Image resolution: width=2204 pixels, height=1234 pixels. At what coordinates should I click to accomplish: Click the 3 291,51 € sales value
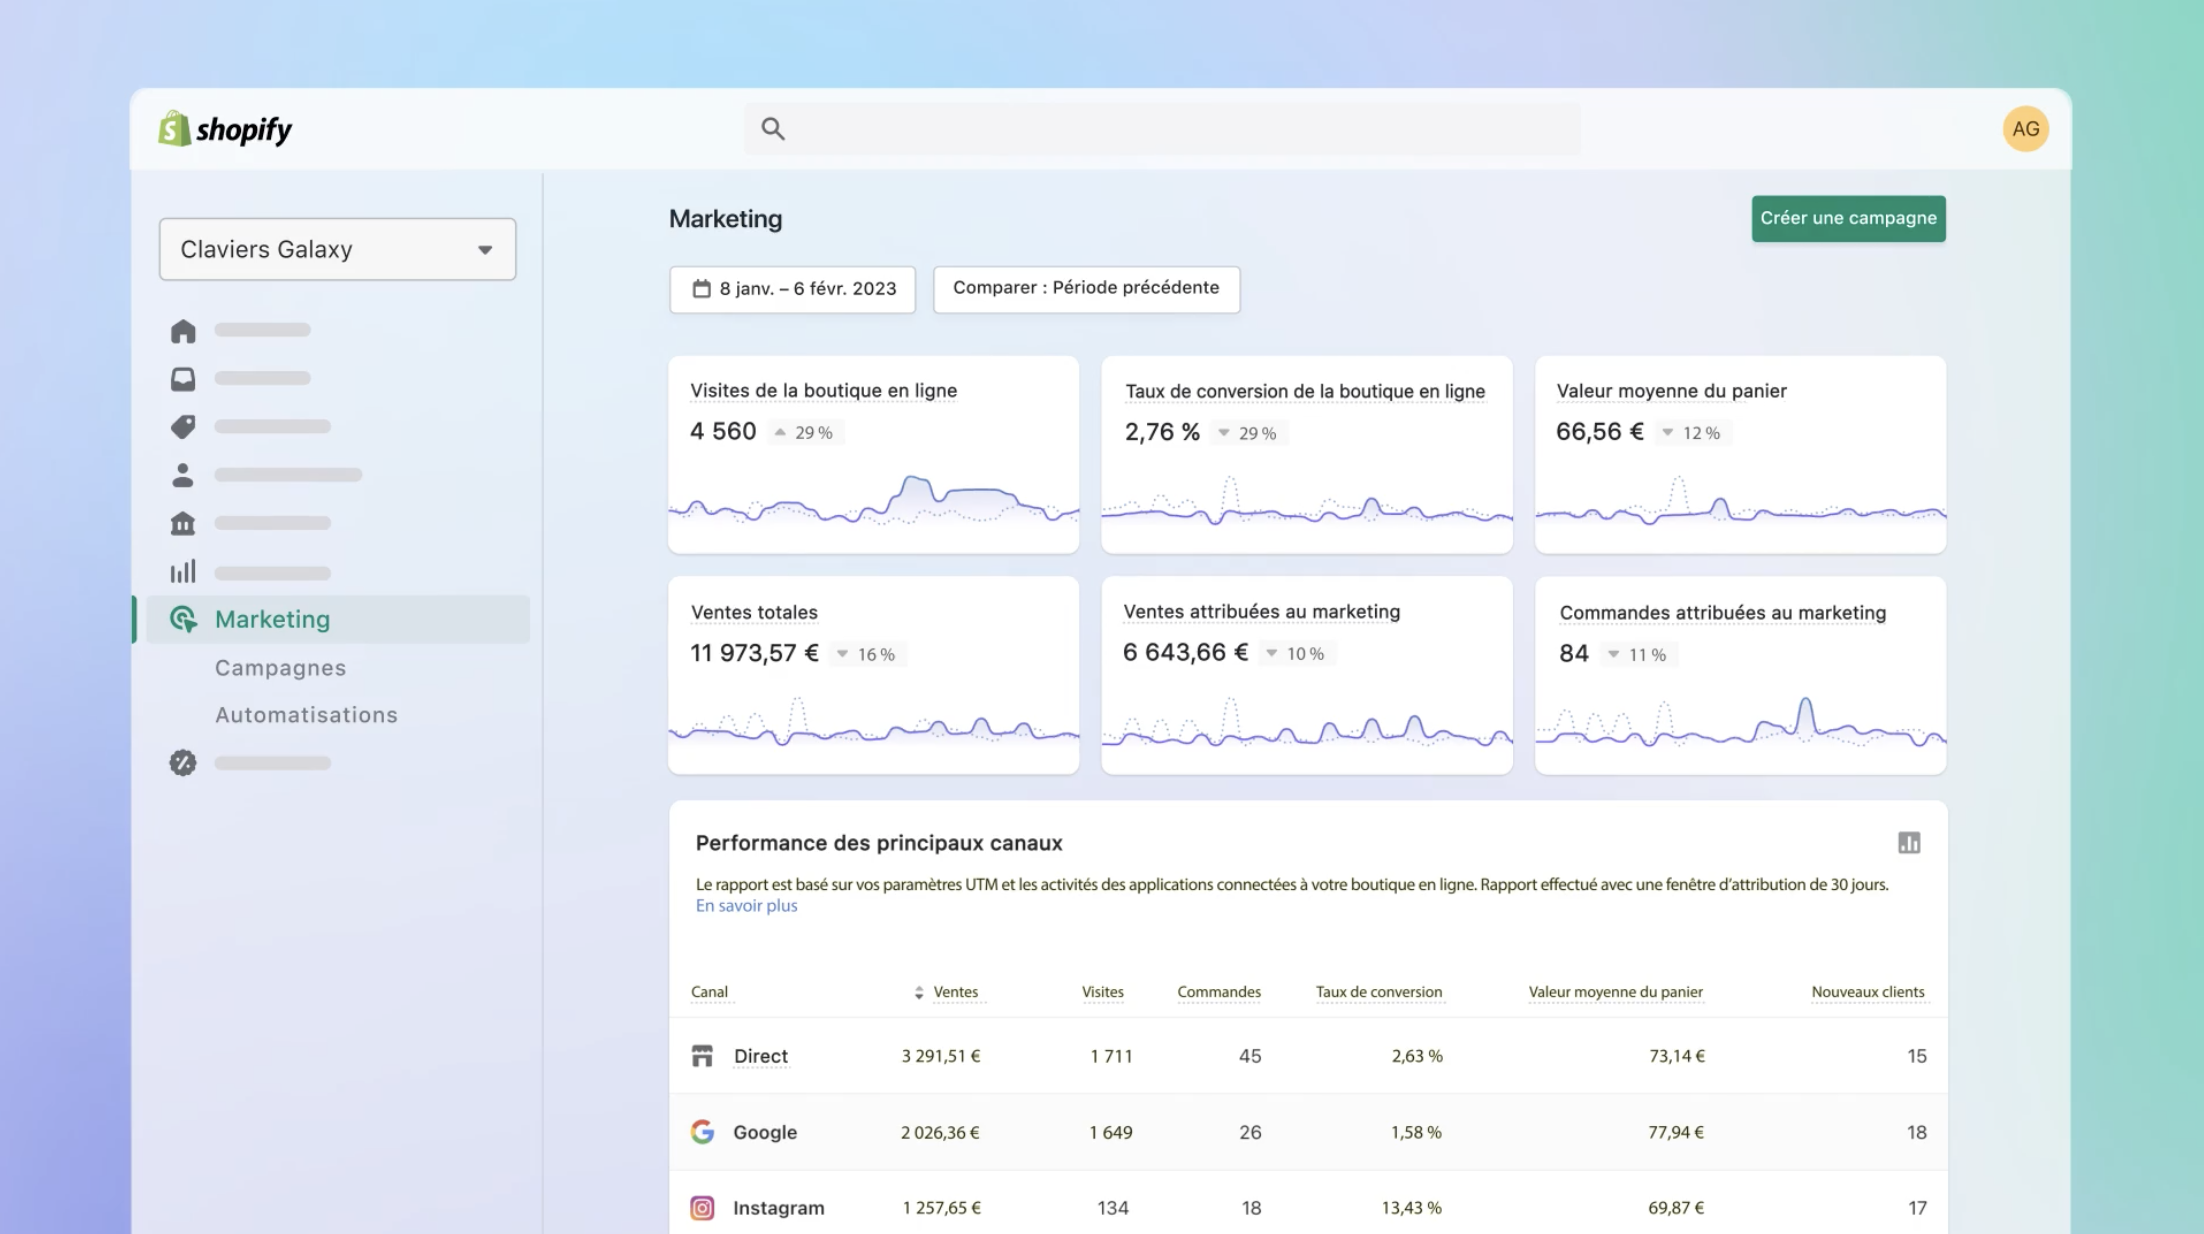[941, 1056]
